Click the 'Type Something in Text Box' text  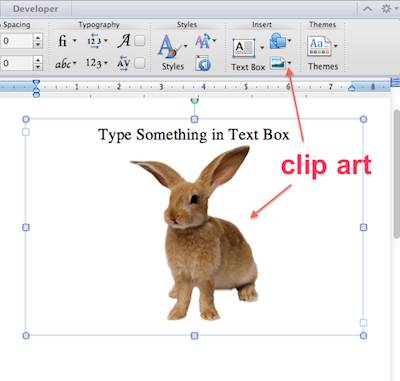(x=194, y=135)
